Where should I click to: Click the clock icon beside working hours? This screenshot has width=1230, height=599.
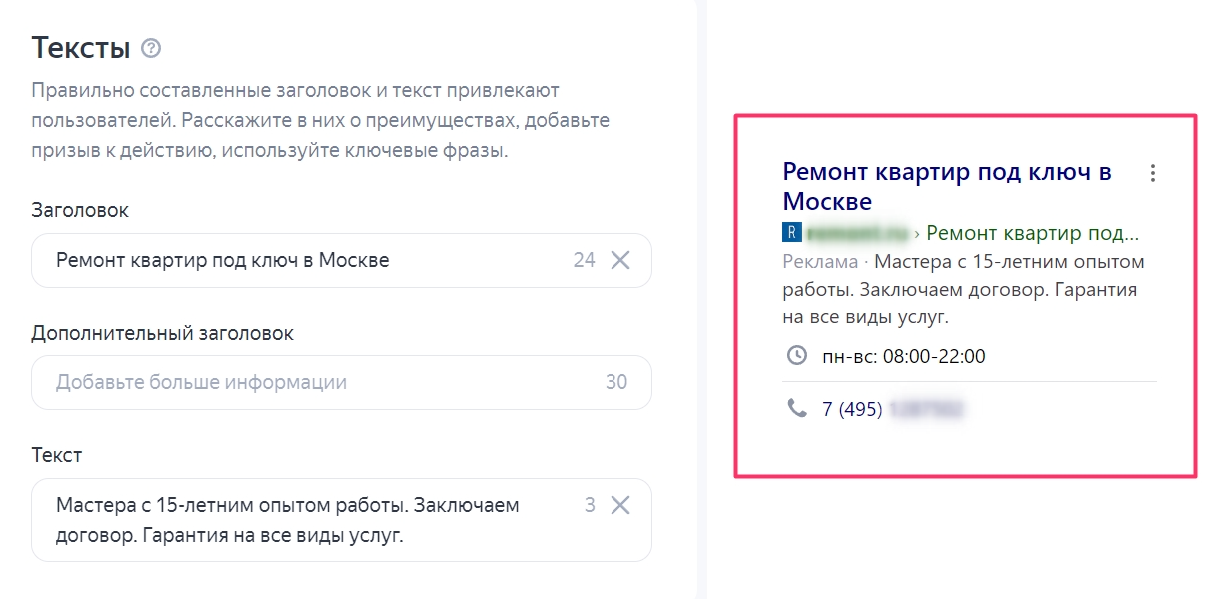click(x=797, y=356)
